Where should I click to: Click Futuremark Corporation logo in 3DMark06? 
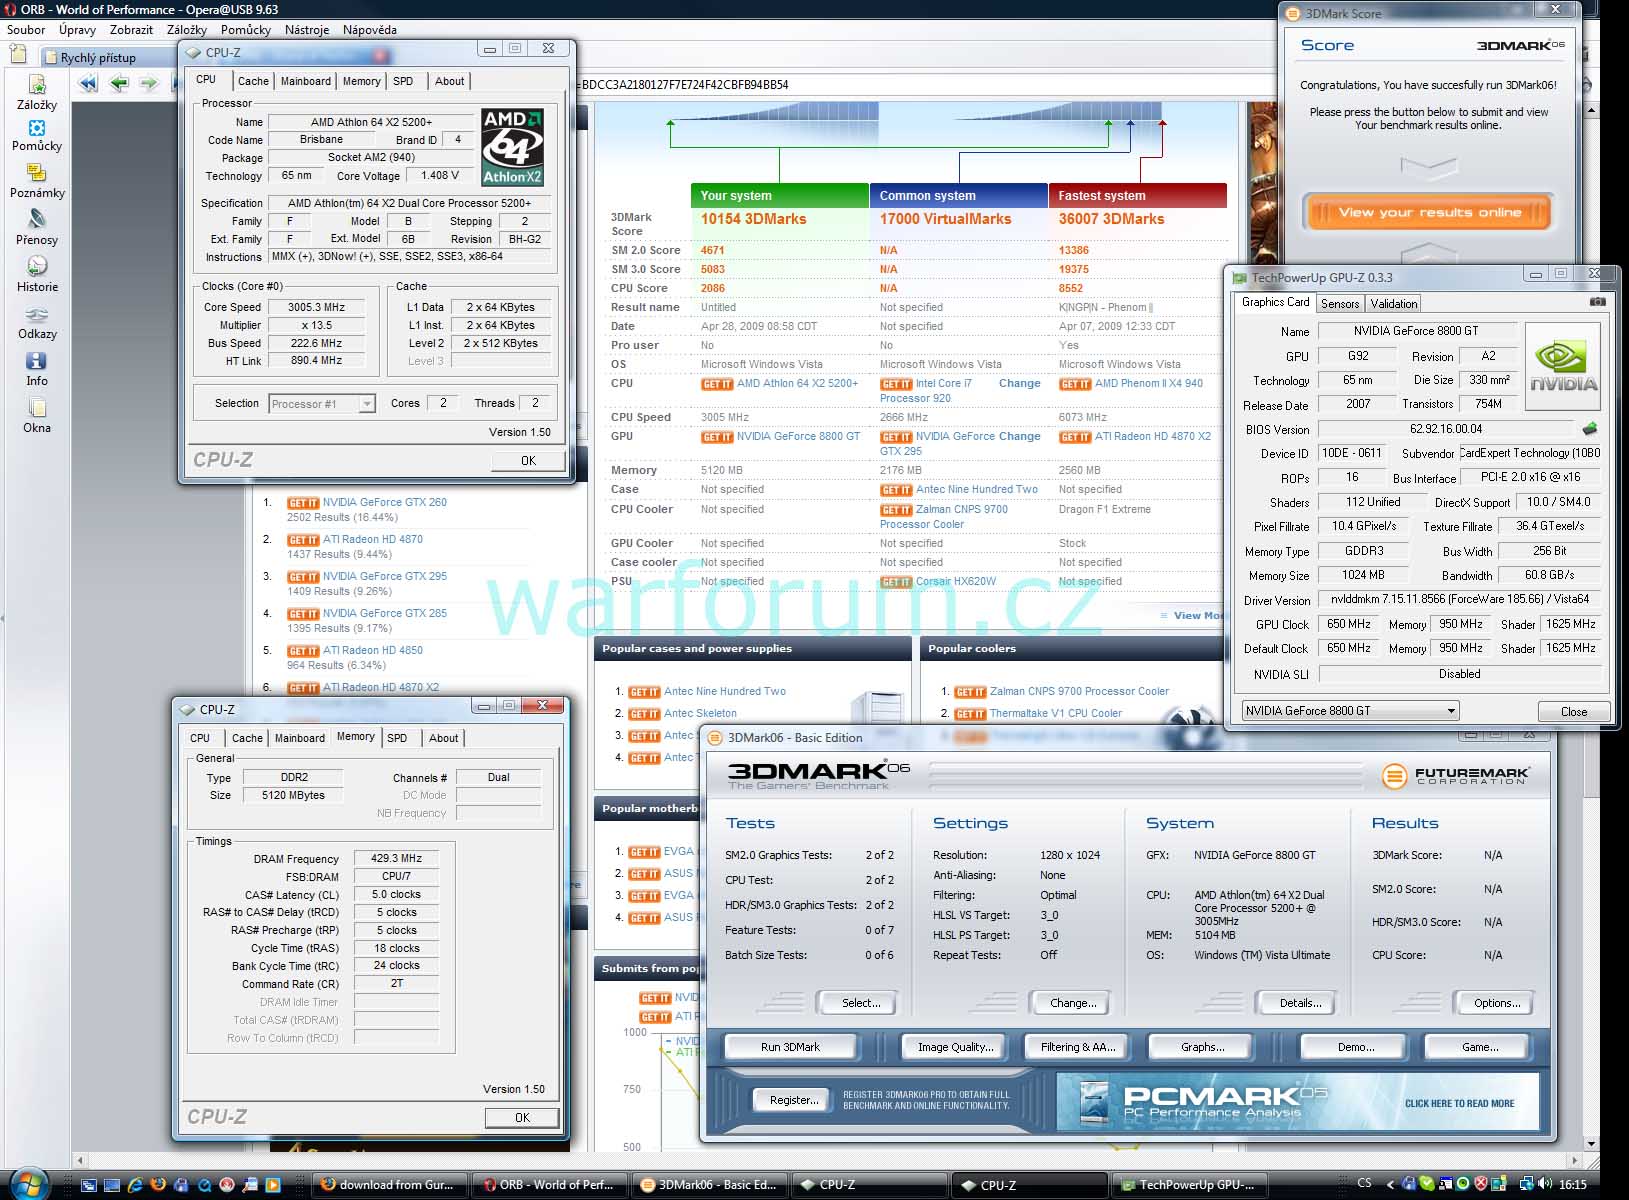point(1455,776)
